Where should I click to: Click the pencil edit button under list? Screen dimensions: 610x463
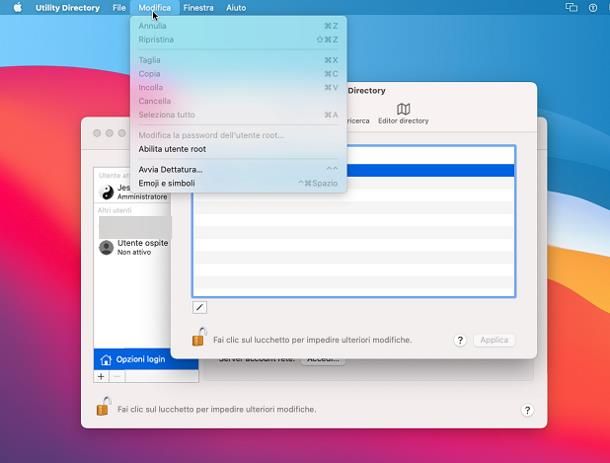pos(200,307)
